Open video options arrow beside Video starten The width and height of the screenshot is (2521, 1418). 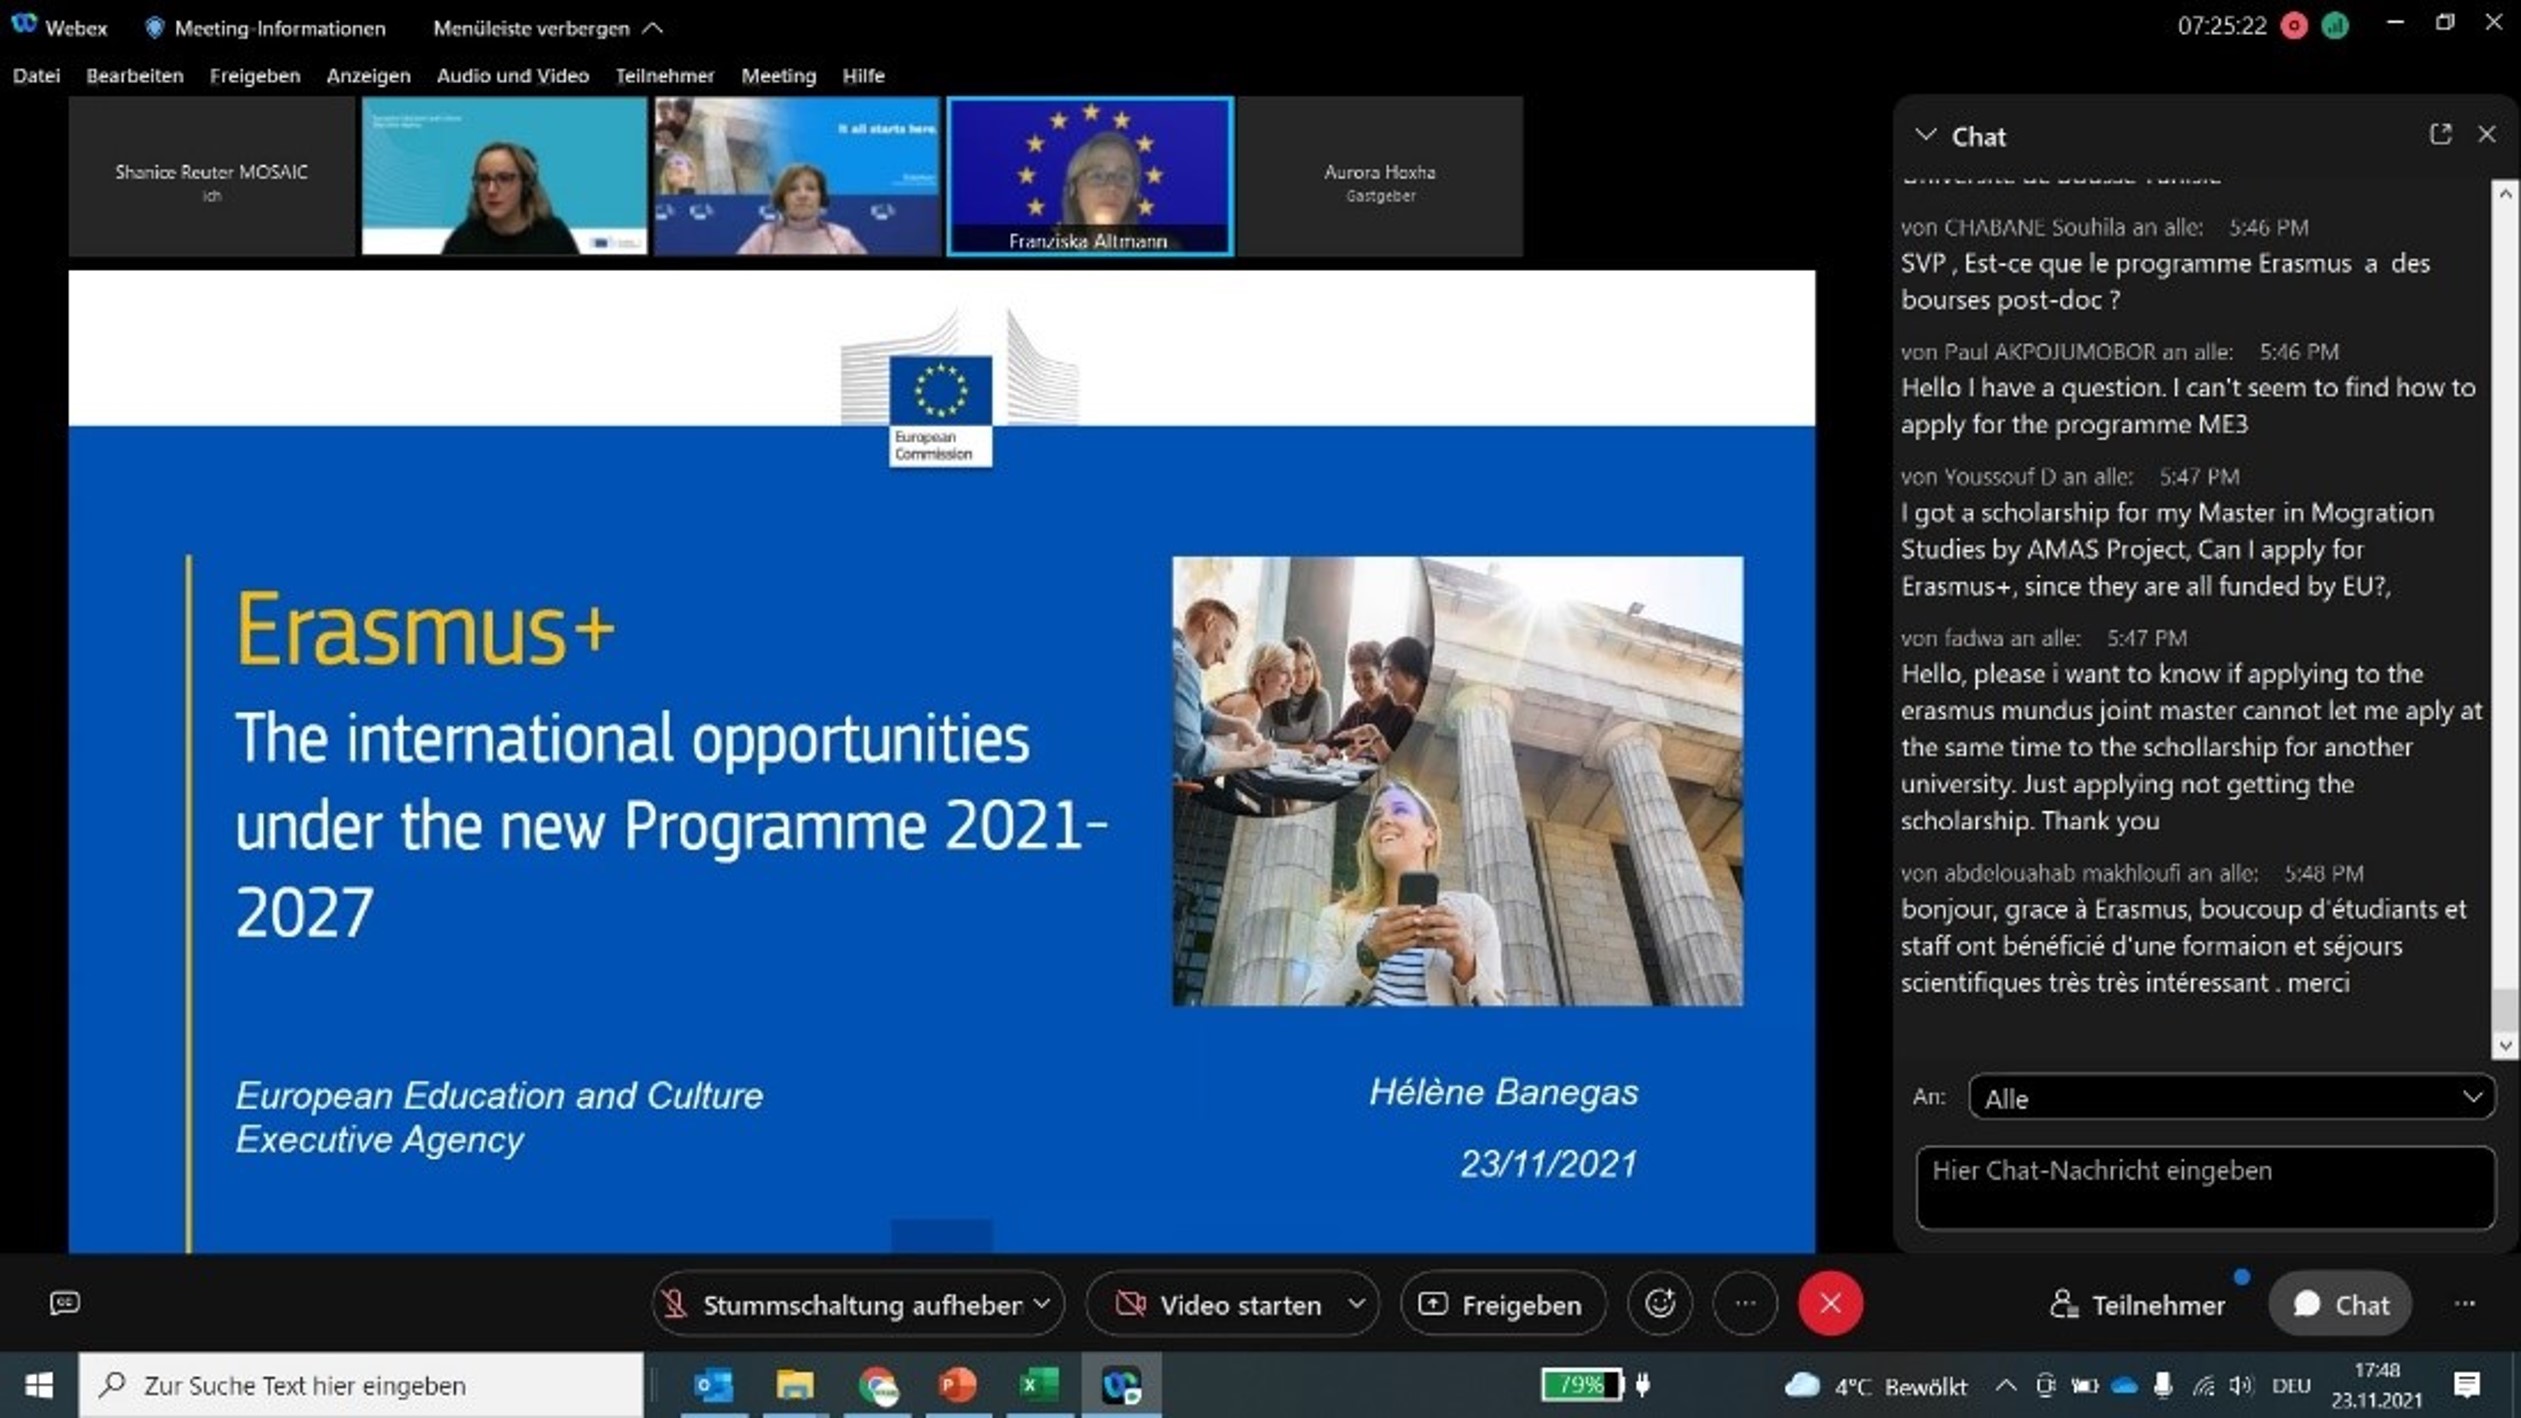1357,1304
